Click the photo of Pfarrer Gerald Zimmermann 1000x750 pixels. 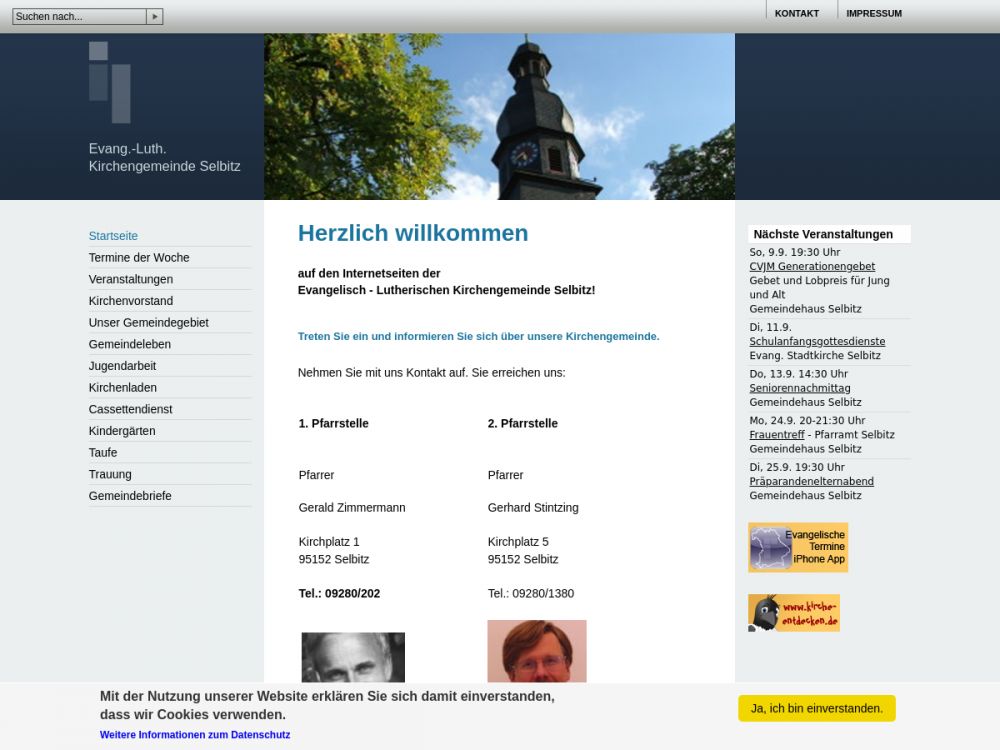[x=353, y=657]
